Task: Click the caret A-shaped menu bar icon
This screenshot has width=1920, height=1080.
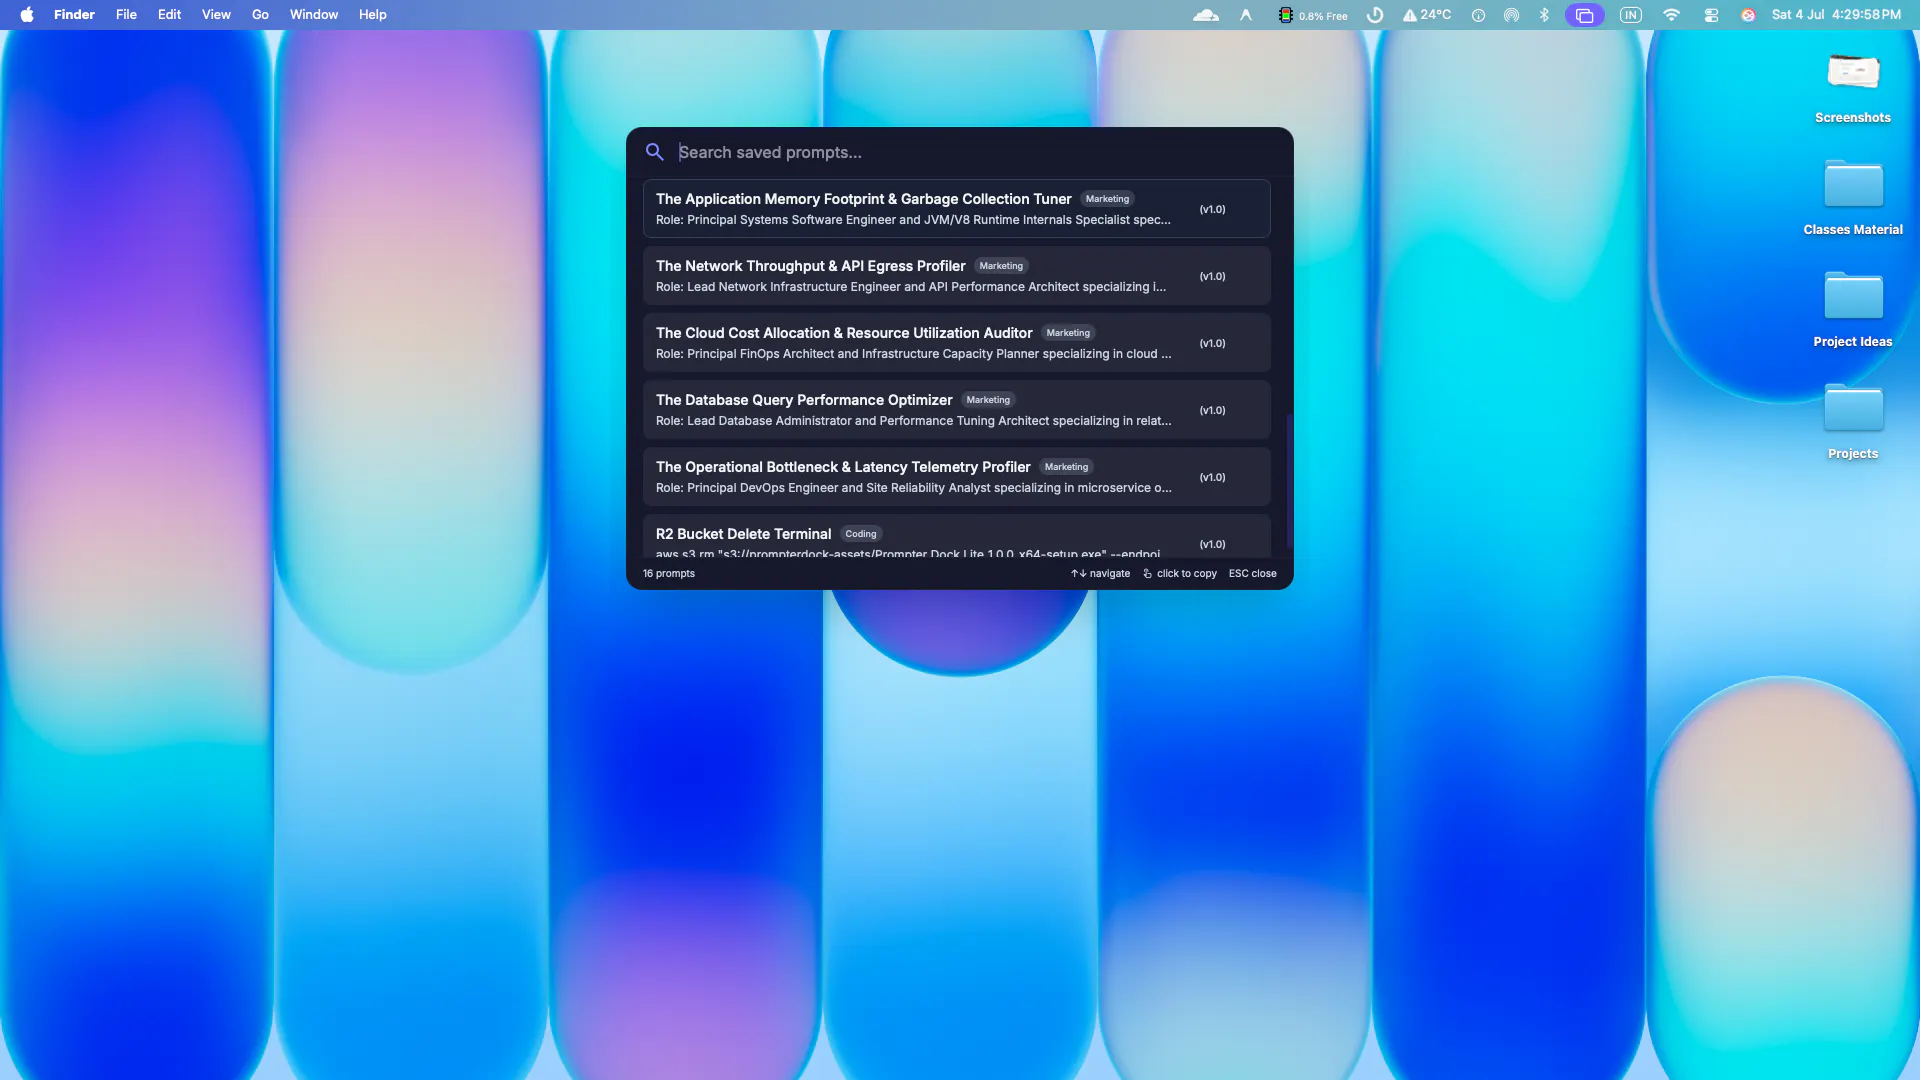Action: point(1246,15)
